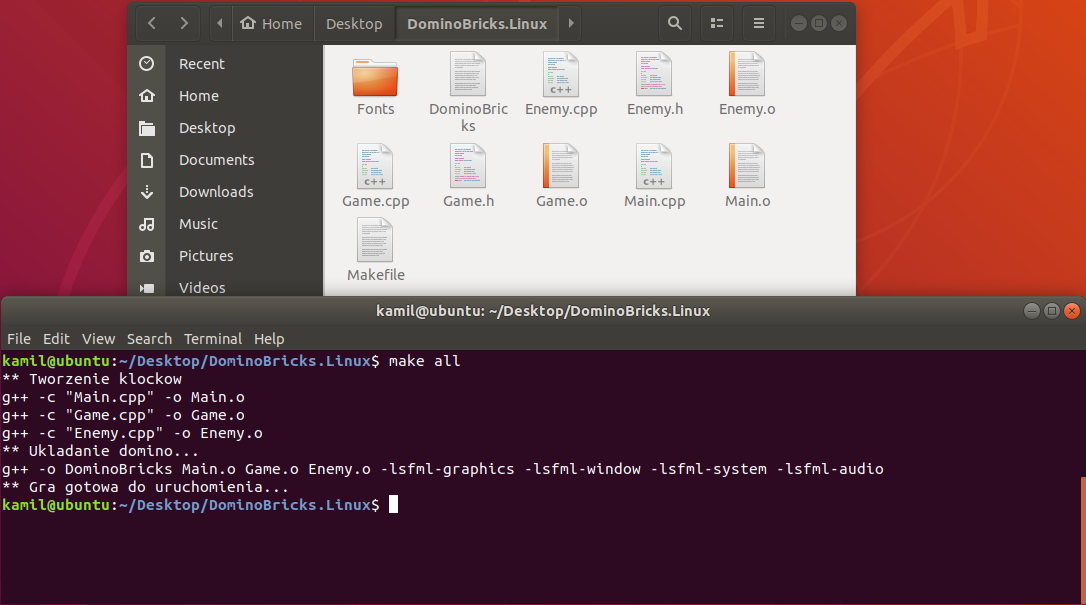1086x605 pixels.
Task: Open the terminal View menu
Action: point(98,338)
